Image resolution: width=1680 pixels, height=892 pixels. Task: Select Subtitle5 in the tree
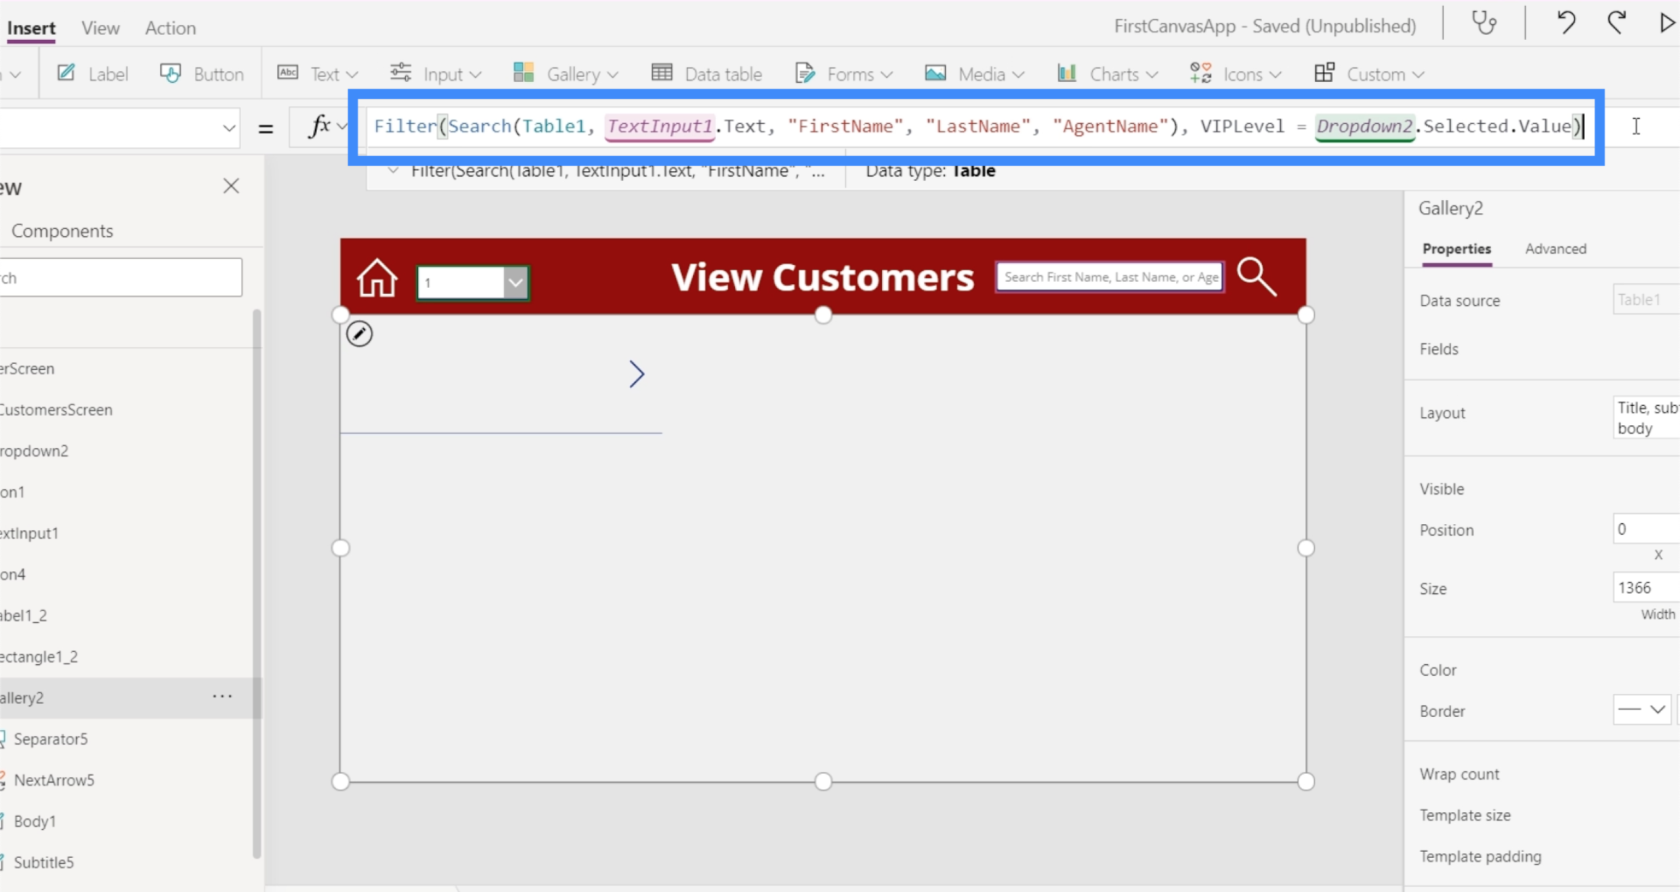[x=44, y=862]
